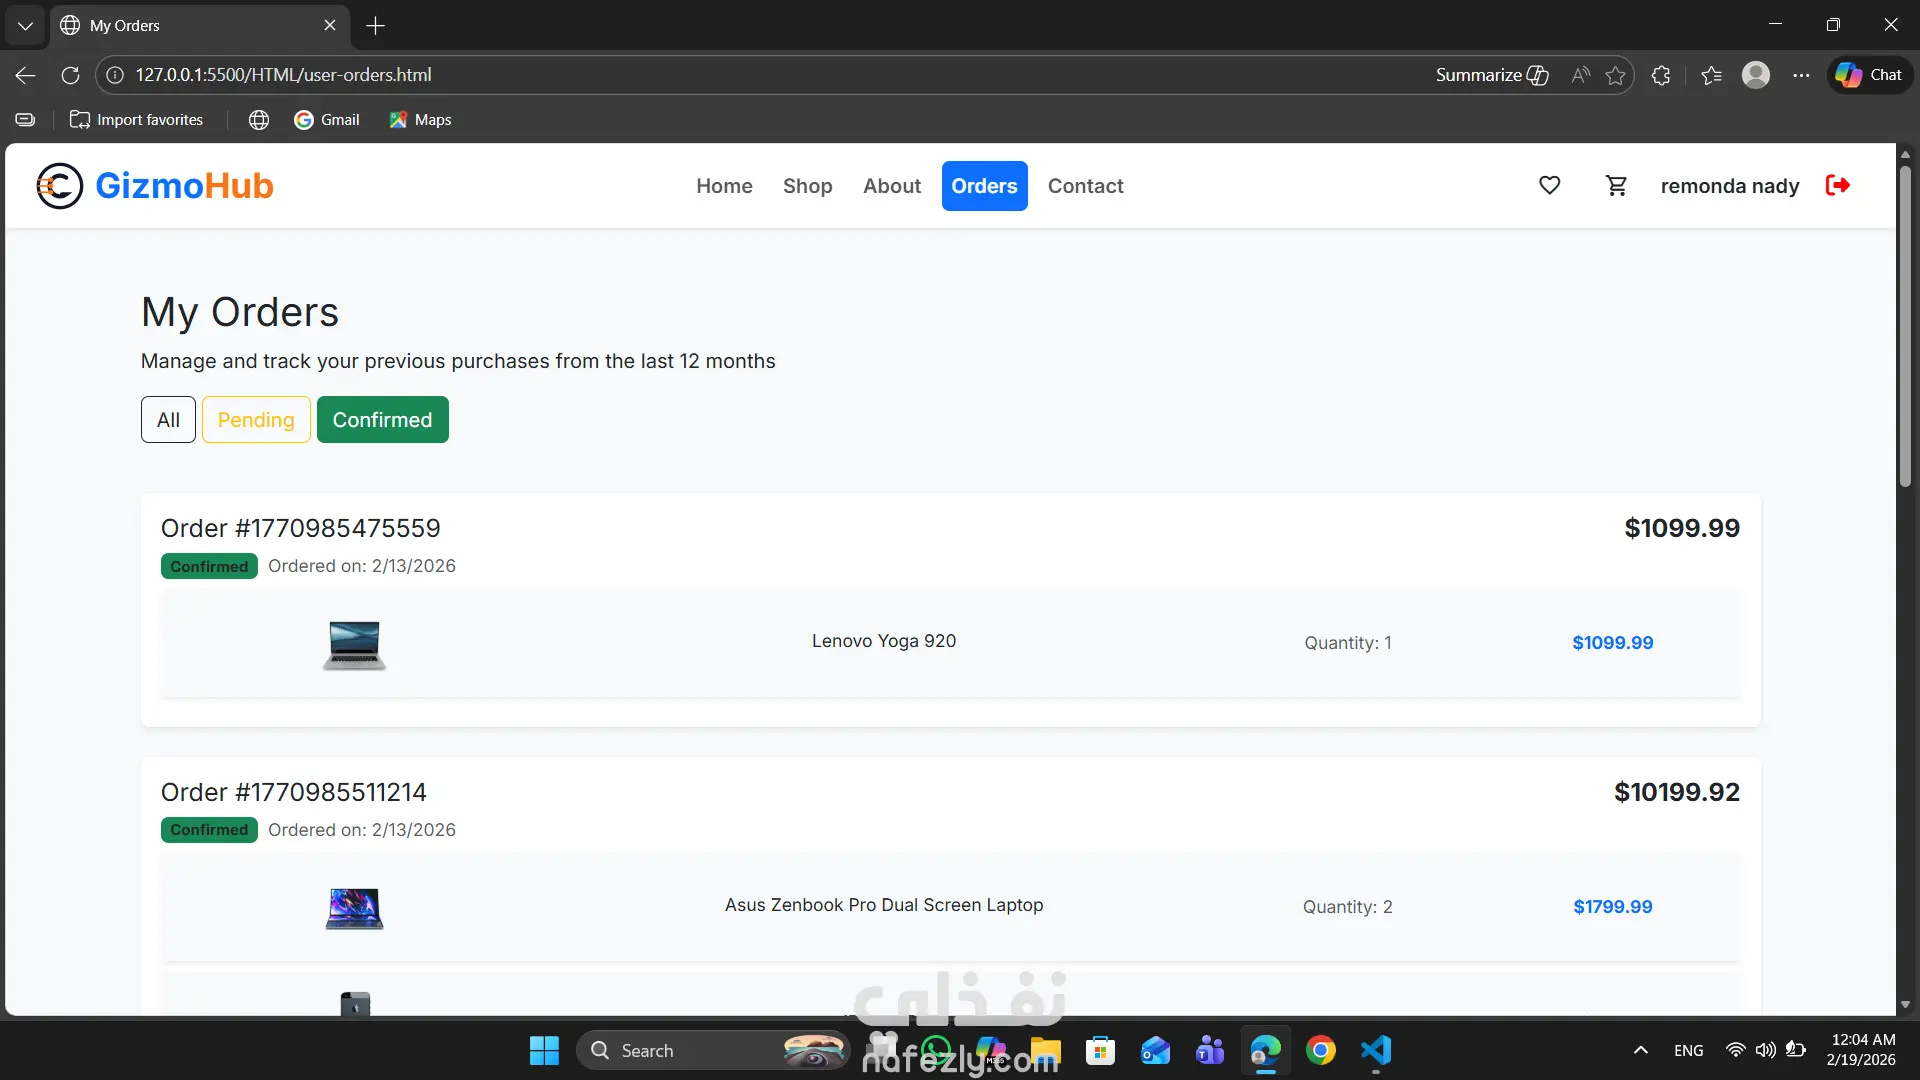Filter orders by Pending status
Viewport: 1920px width, 1080px height.
[256, 420]
